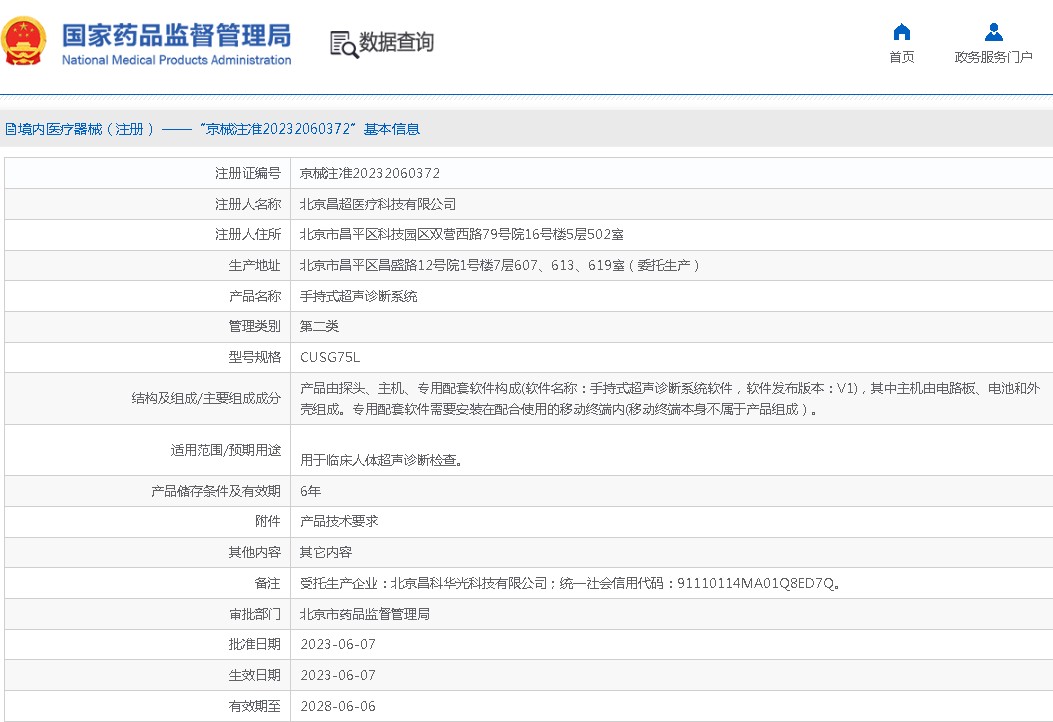The width and height of the screenshot is (1053, 722).
Task: Click the approving department 北京市药品监督管理局
Action: click(x=365, y=614)
